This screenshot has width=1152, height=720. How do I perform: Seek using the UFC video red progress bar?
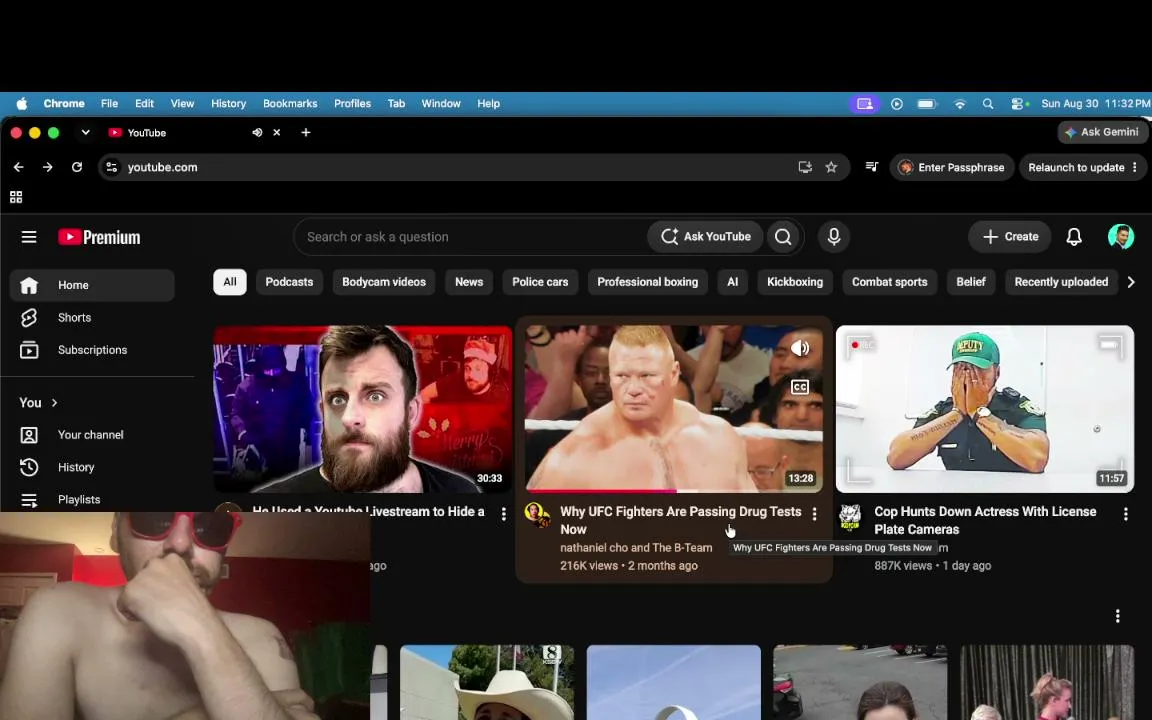point(674,490)
